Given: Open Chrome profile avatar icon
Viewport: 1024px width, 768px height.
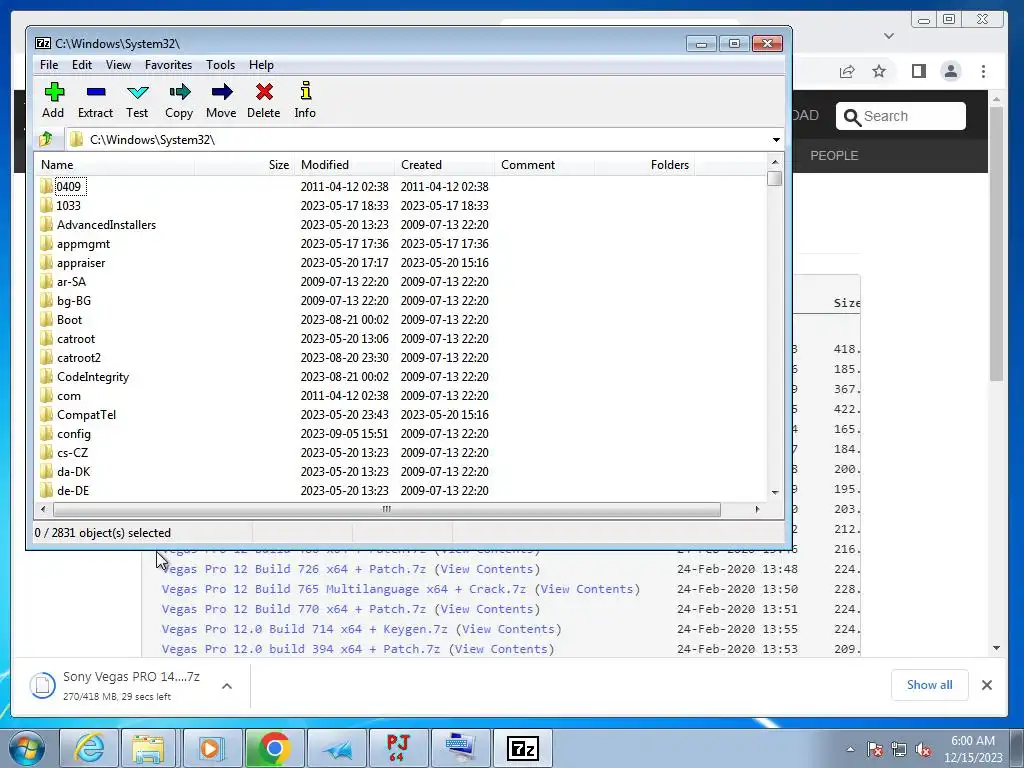Looking at the screenshot, I should (x=951, y=71).
